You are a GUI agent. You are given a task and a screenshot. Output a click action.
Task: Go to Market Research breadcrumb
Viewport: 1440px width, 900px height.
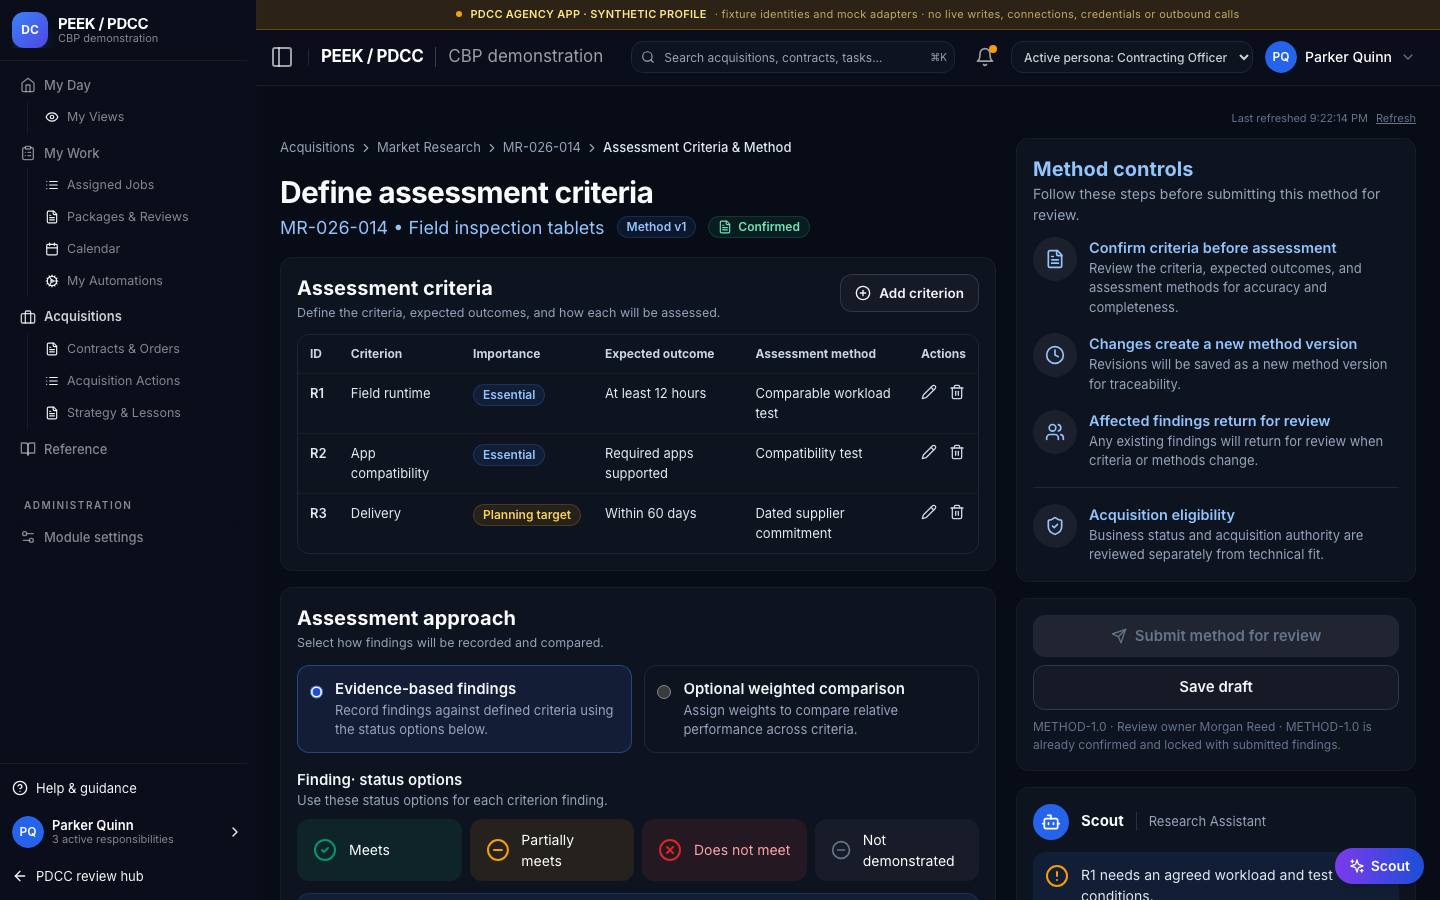coord(428,147)
